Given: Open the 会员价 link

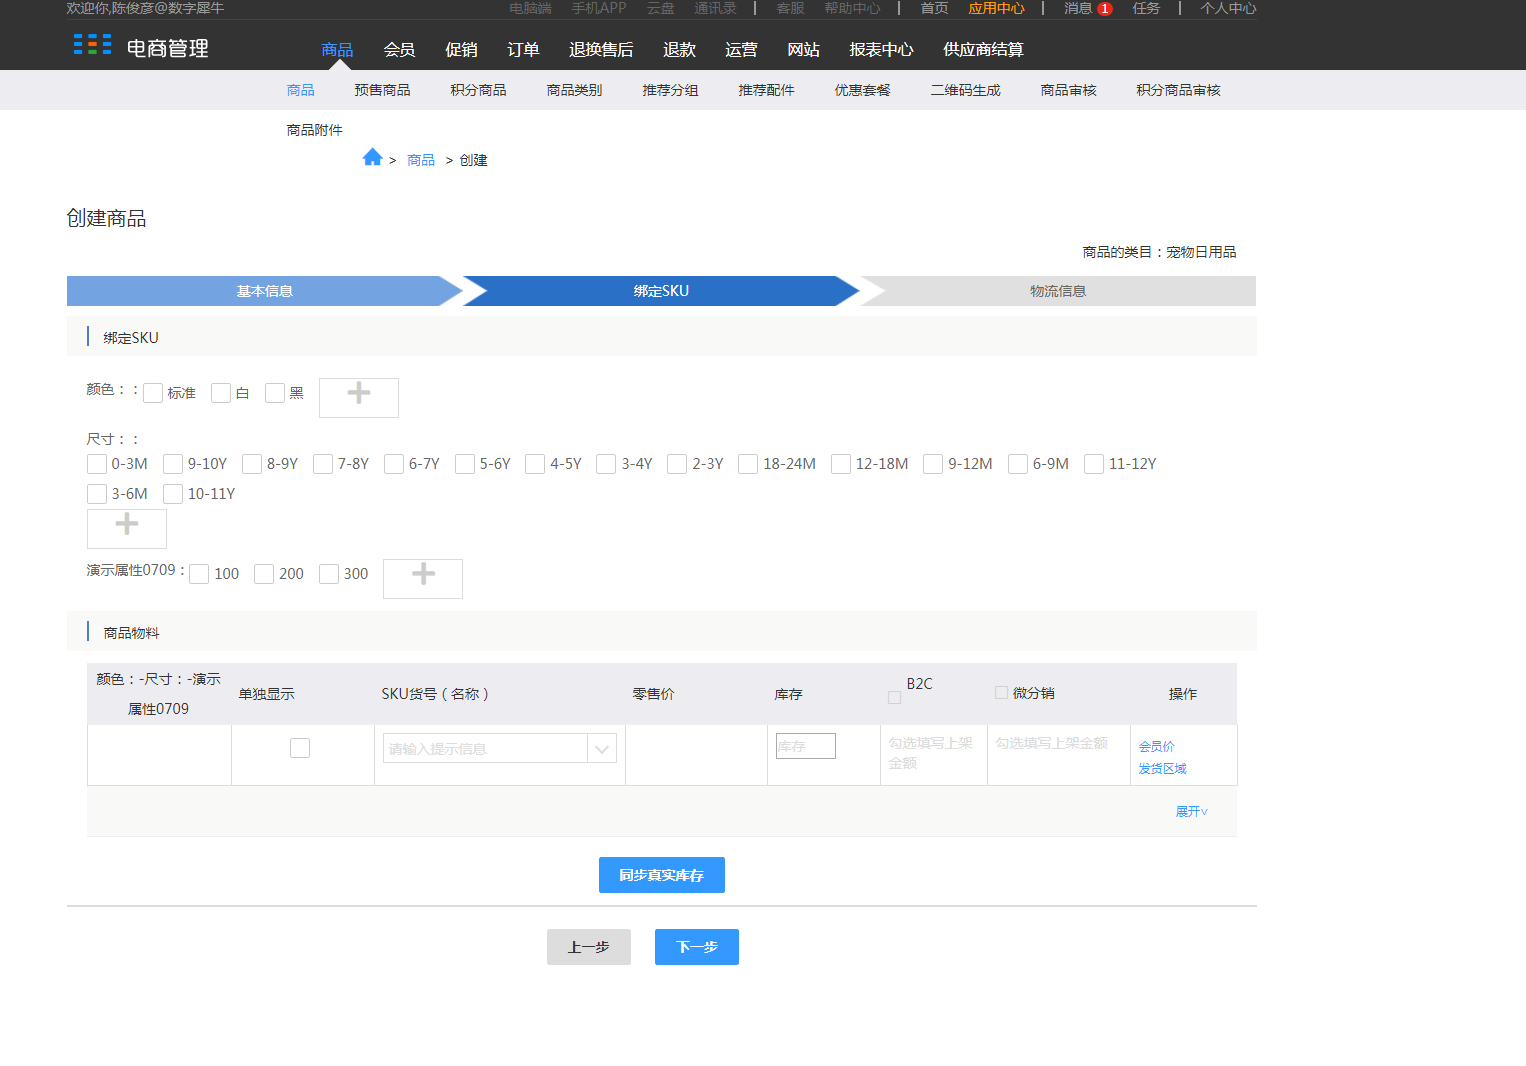Looking at the screenshot, I should tap(1156, 747).
